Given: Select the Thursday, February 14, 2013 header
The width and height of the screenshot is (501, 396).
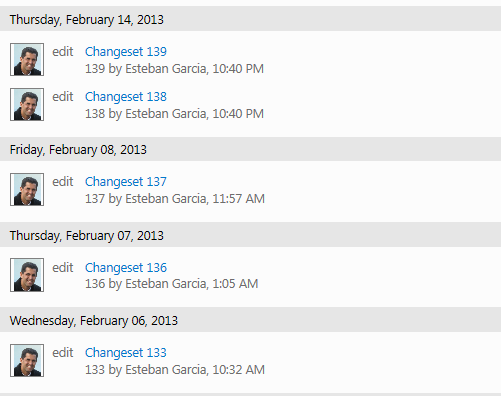Looking at the screenshot, I should click(250, 19).
